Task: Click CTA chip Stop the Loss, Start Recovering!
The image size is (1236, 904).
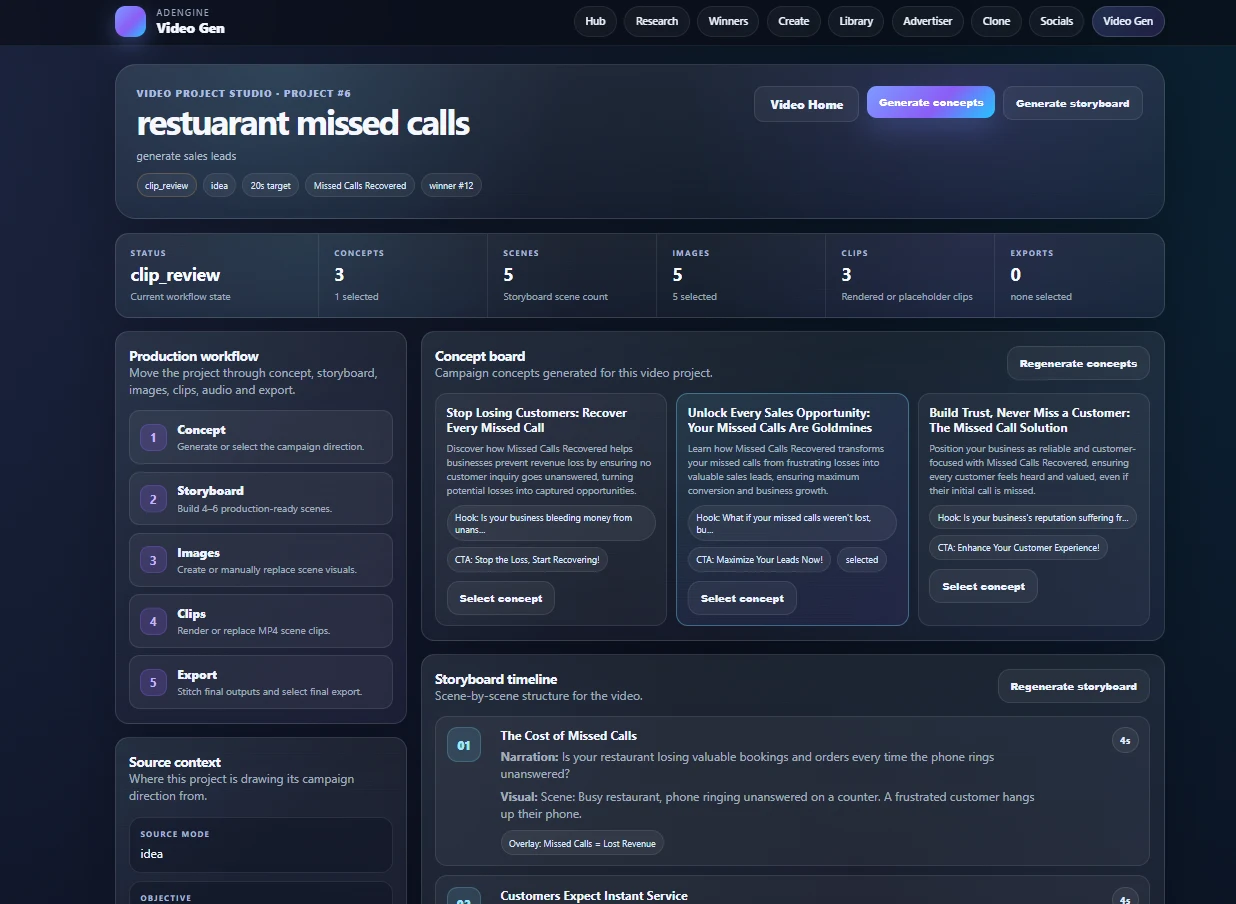Action: tap(527, 559)
